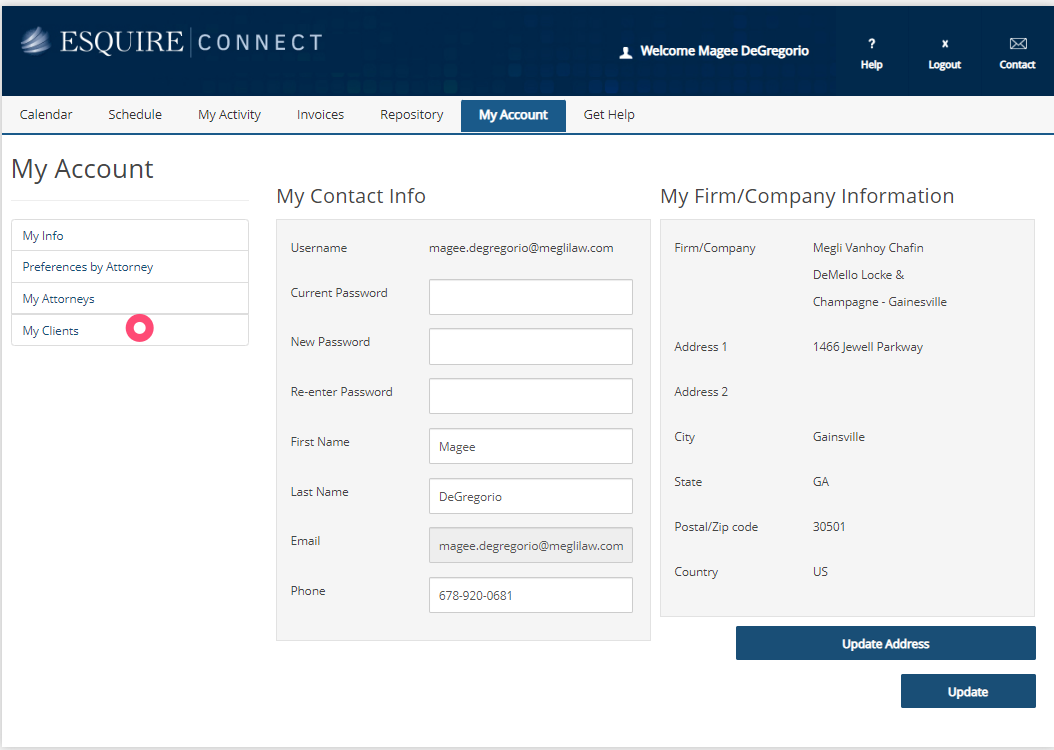Click the Logout x icon
This screenshot has height=750, width=1054.
pyautogui.click(x=944, y=44)
